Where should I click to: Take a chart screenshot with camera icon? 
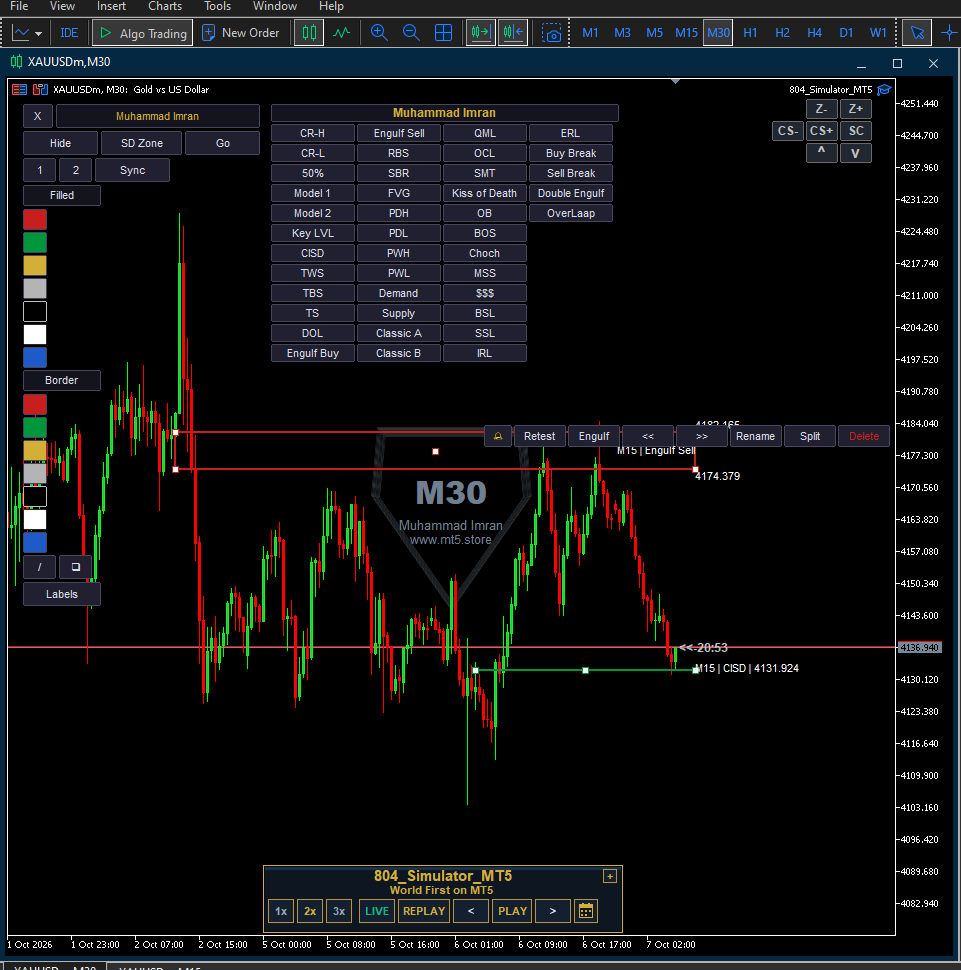(551, 33)
